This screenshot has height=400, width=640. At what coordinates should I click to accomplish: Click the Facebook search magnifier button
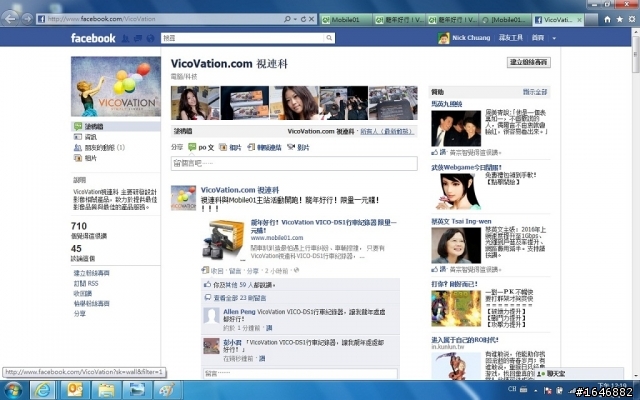(x=329, y=38)
